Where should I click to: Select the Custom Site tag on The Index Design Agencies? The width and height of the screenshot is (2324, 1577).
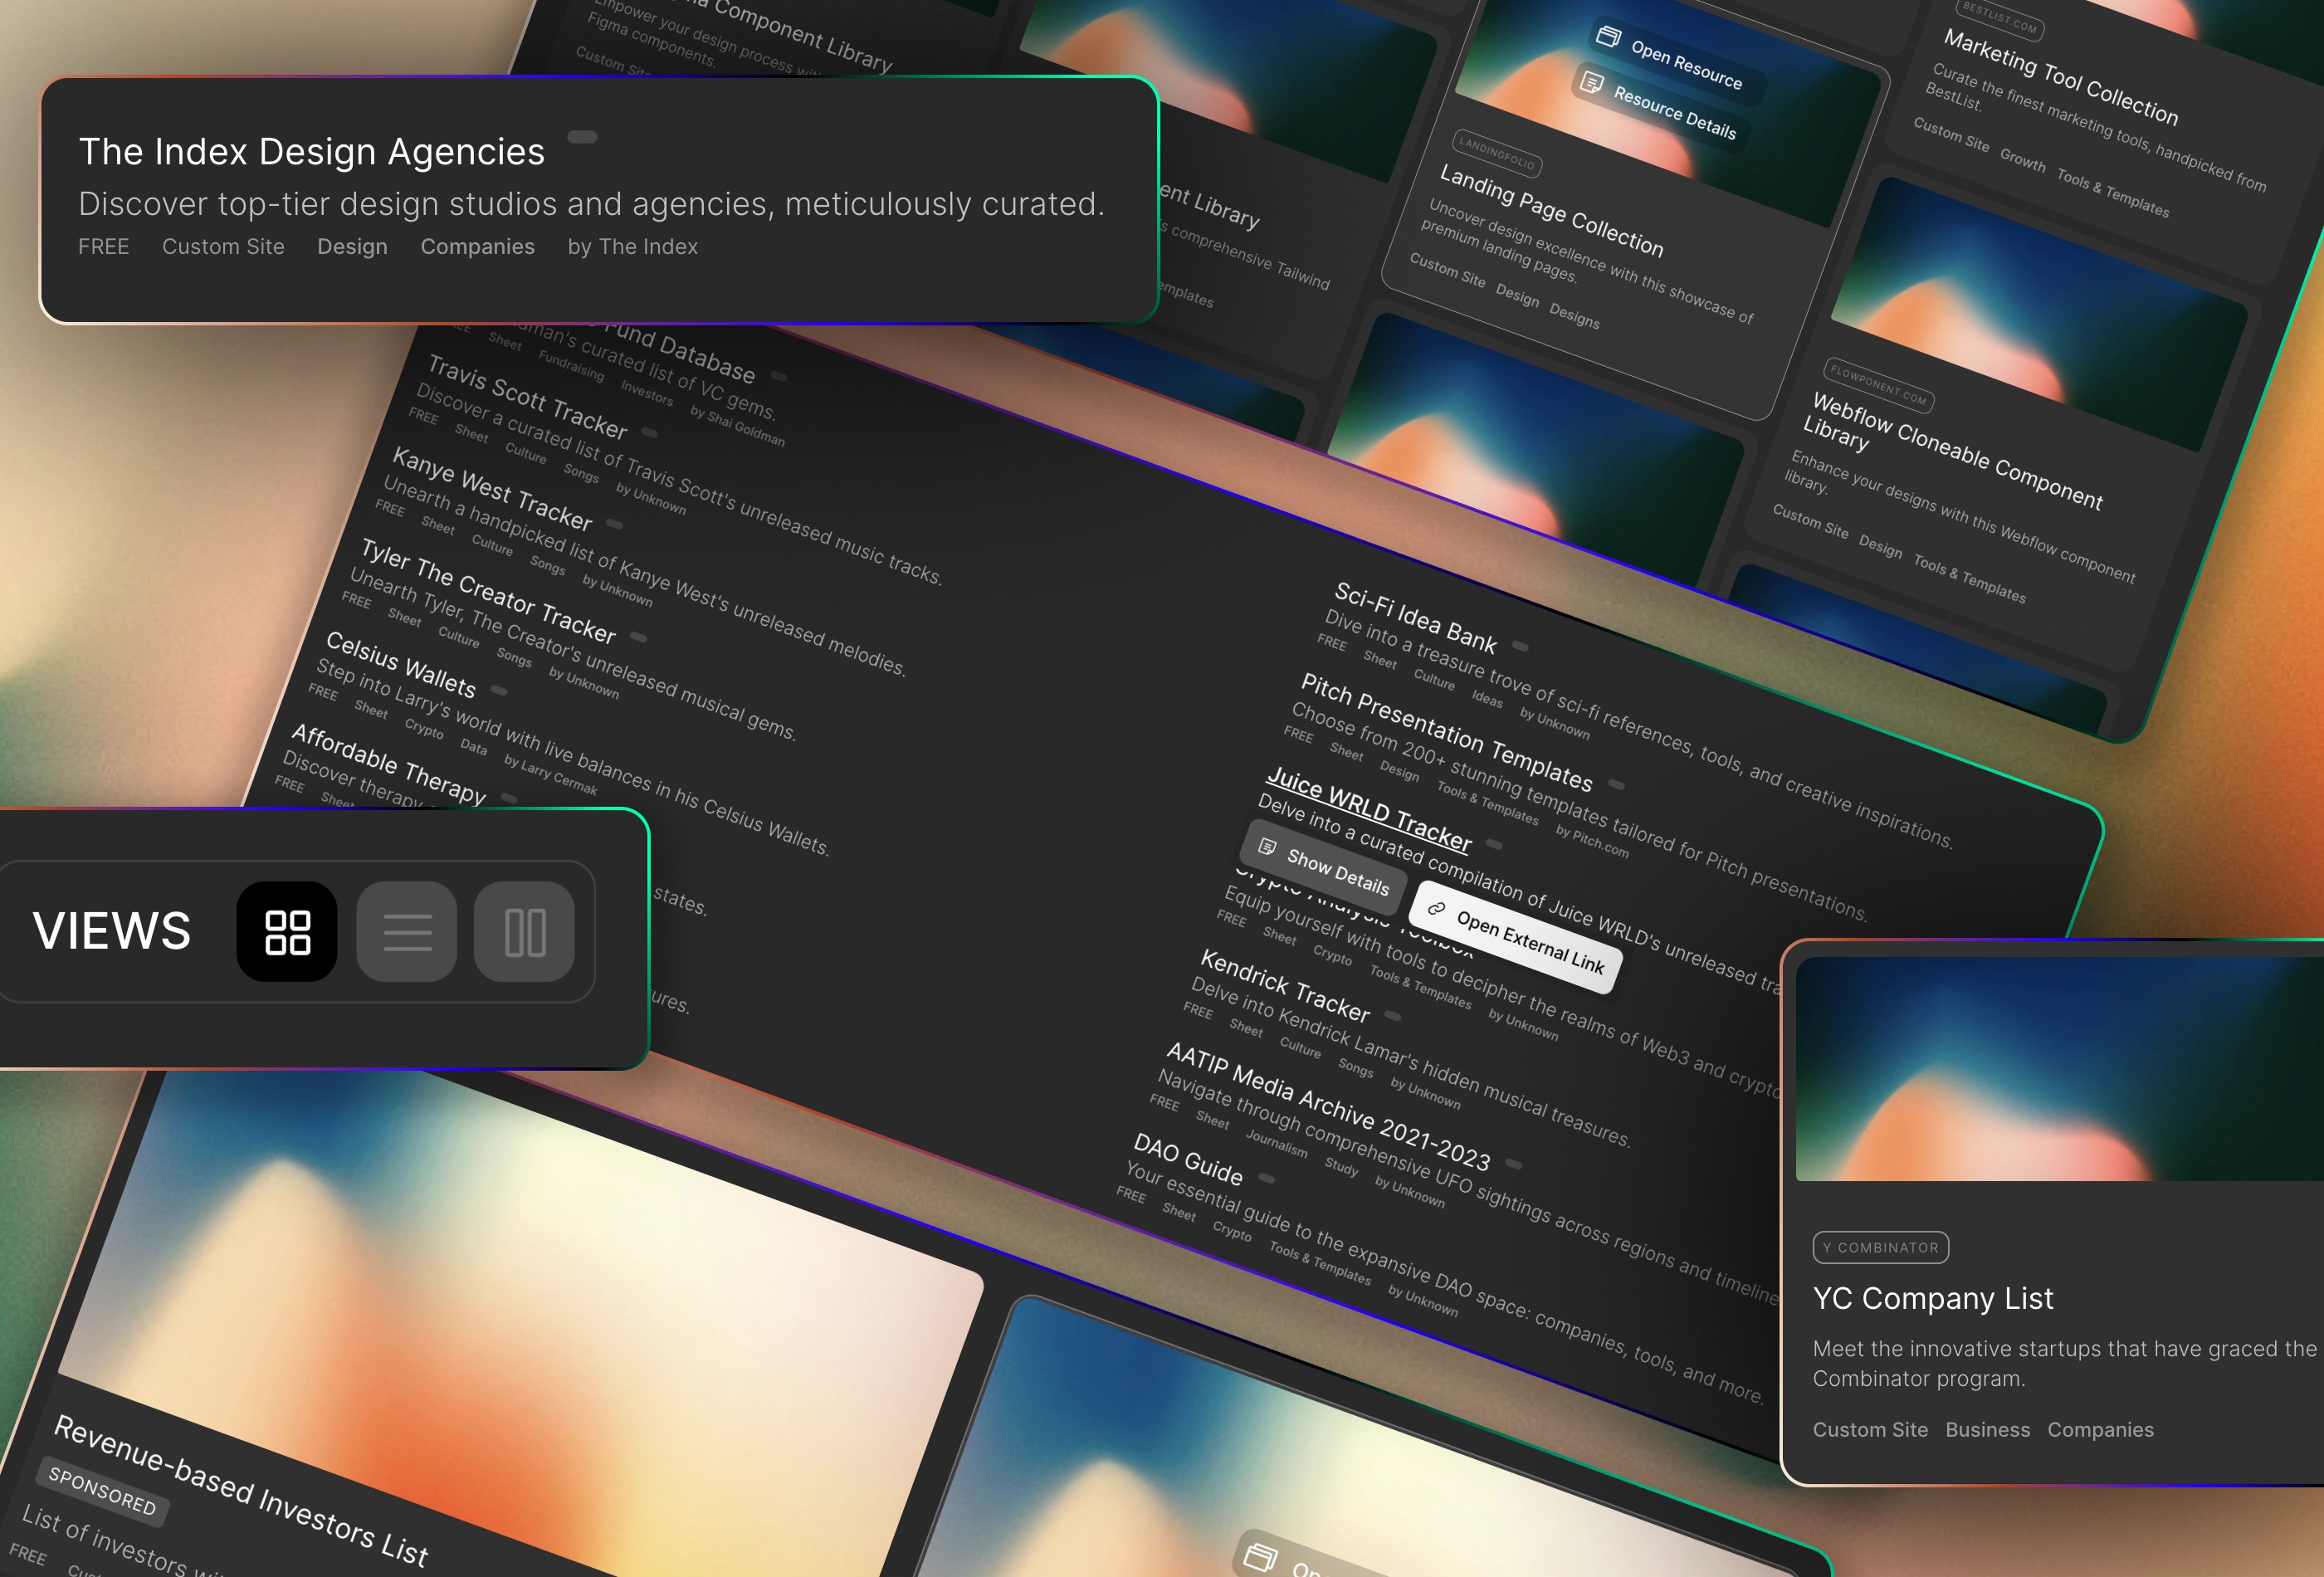pyautogui.click(x=223, y=247)
